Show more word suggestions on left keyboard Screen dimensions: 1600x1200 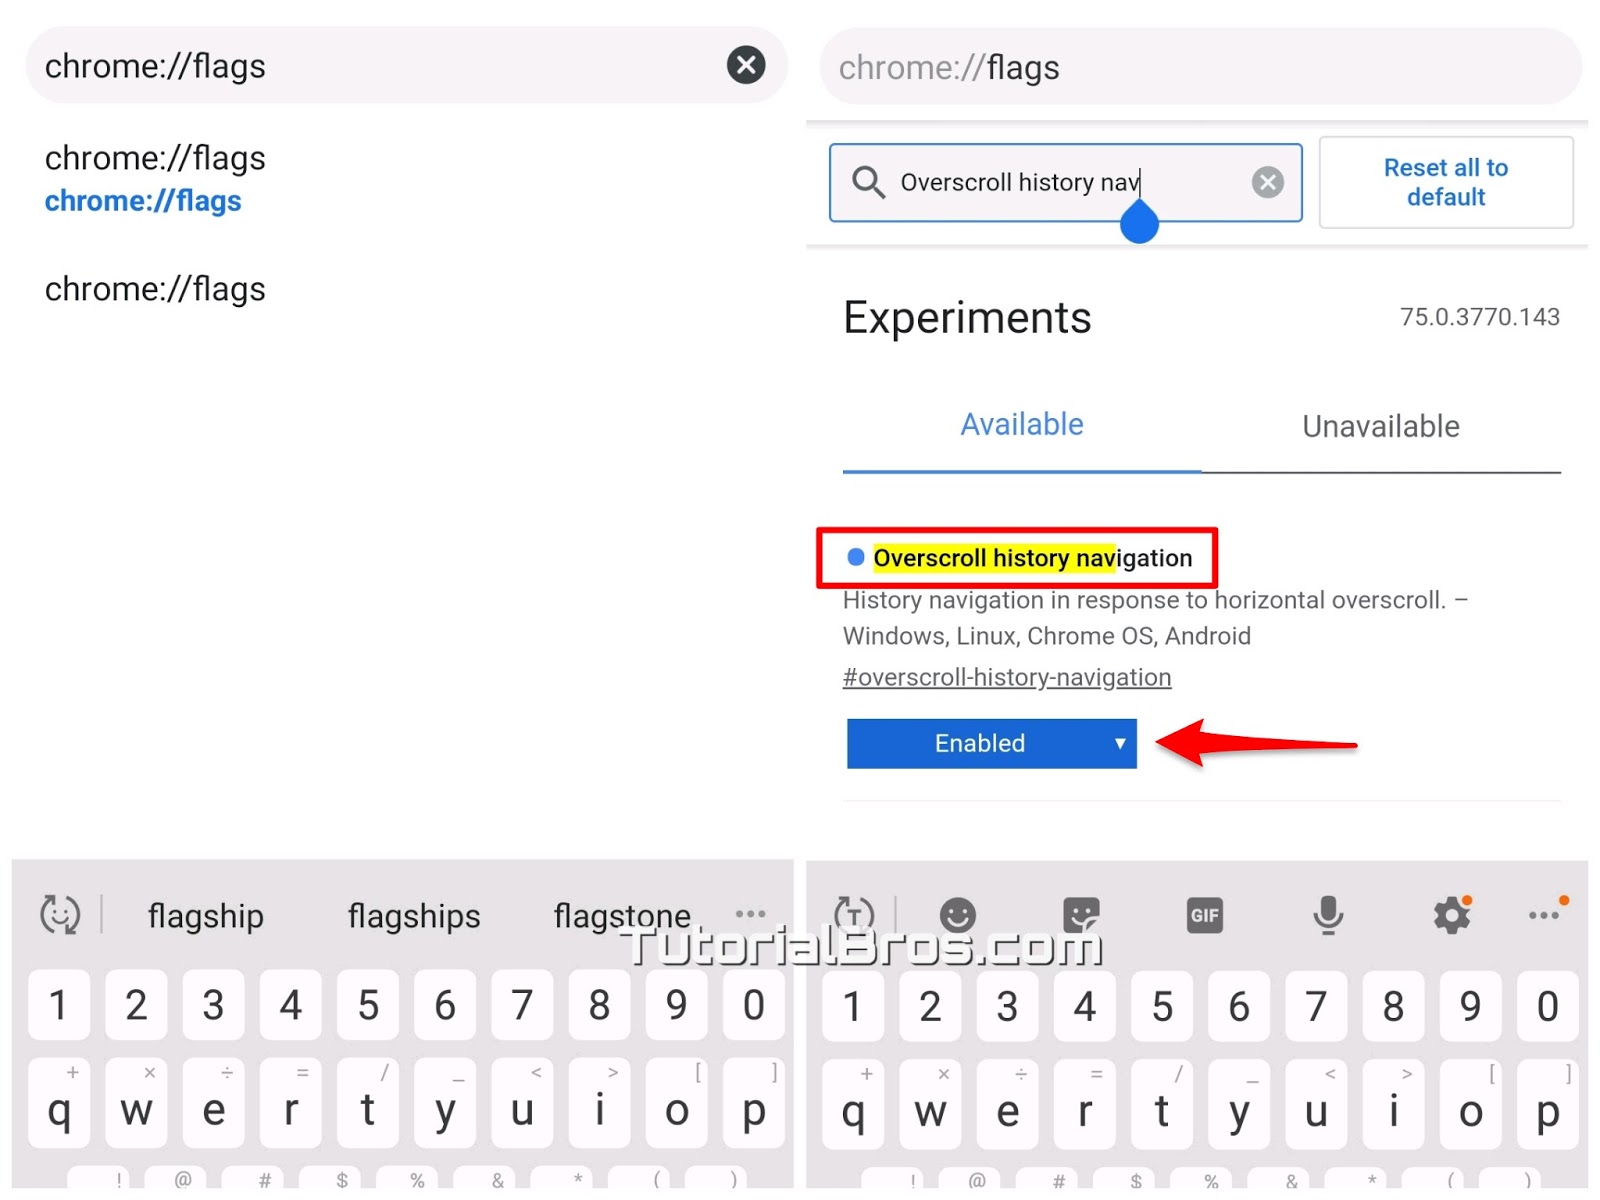pyautogui.click(x=750, y=913)
